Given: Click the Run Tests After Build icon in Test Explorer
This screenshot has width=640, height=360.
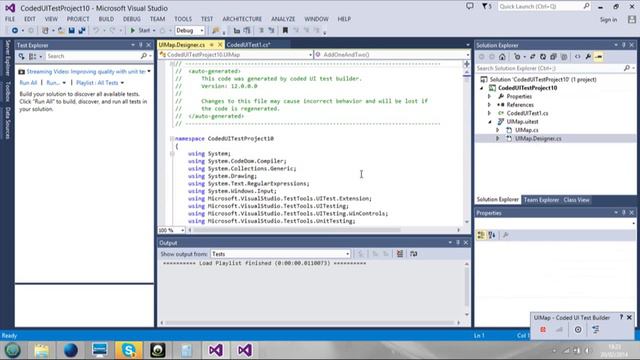Looking at the screenshot, I should point(22,56).
